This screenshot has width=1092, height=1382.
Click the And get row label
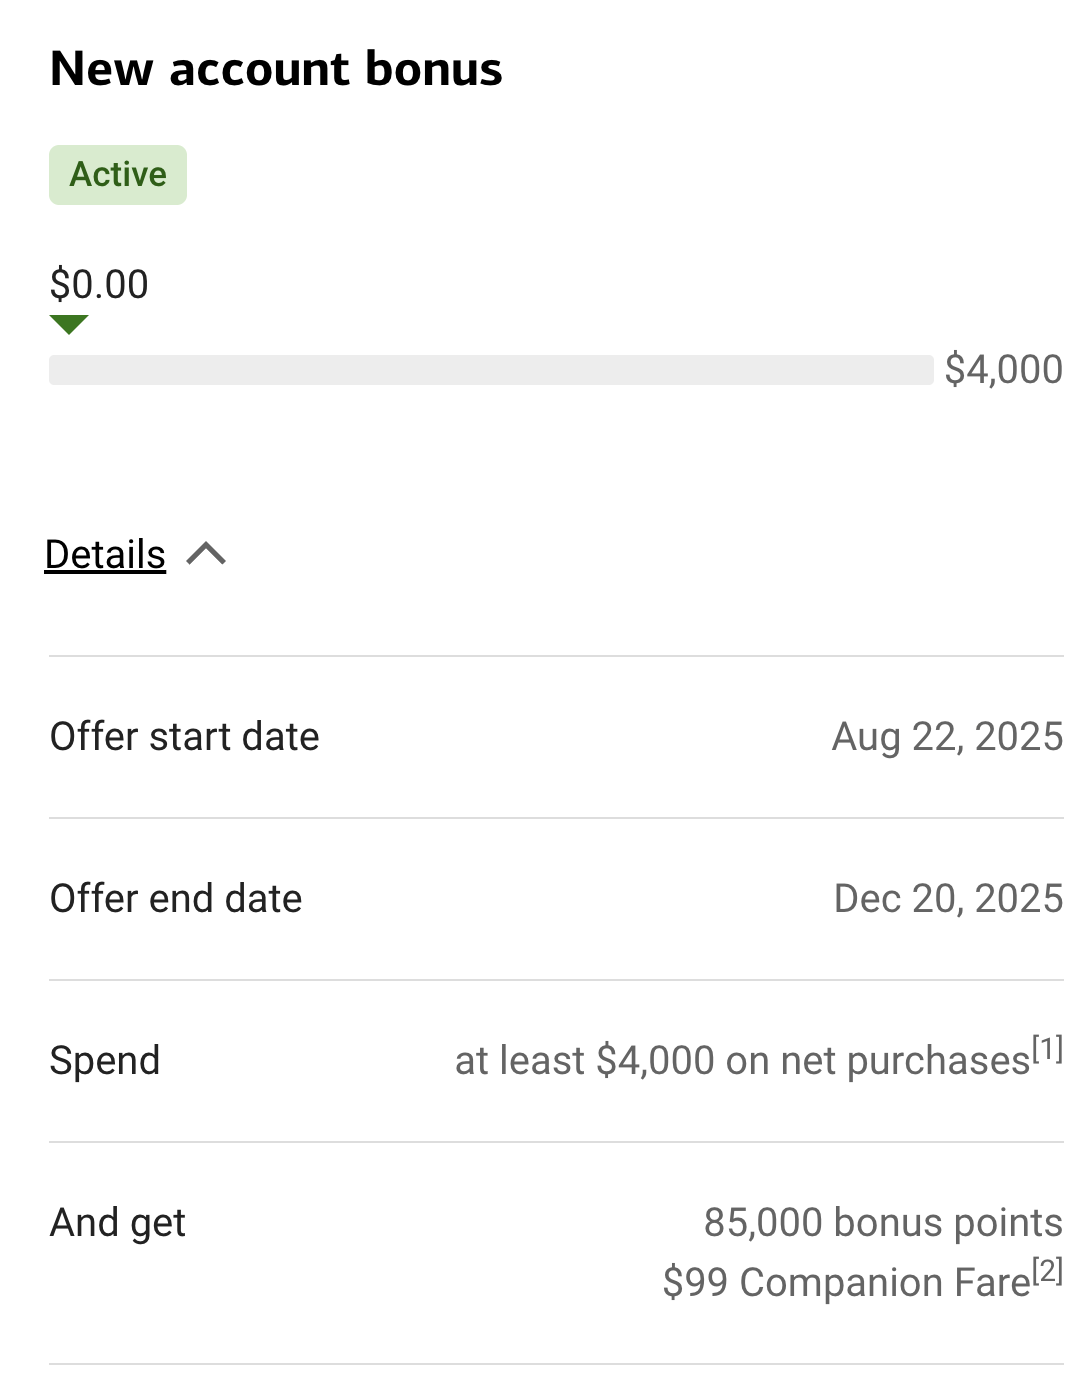point(118,1223)
